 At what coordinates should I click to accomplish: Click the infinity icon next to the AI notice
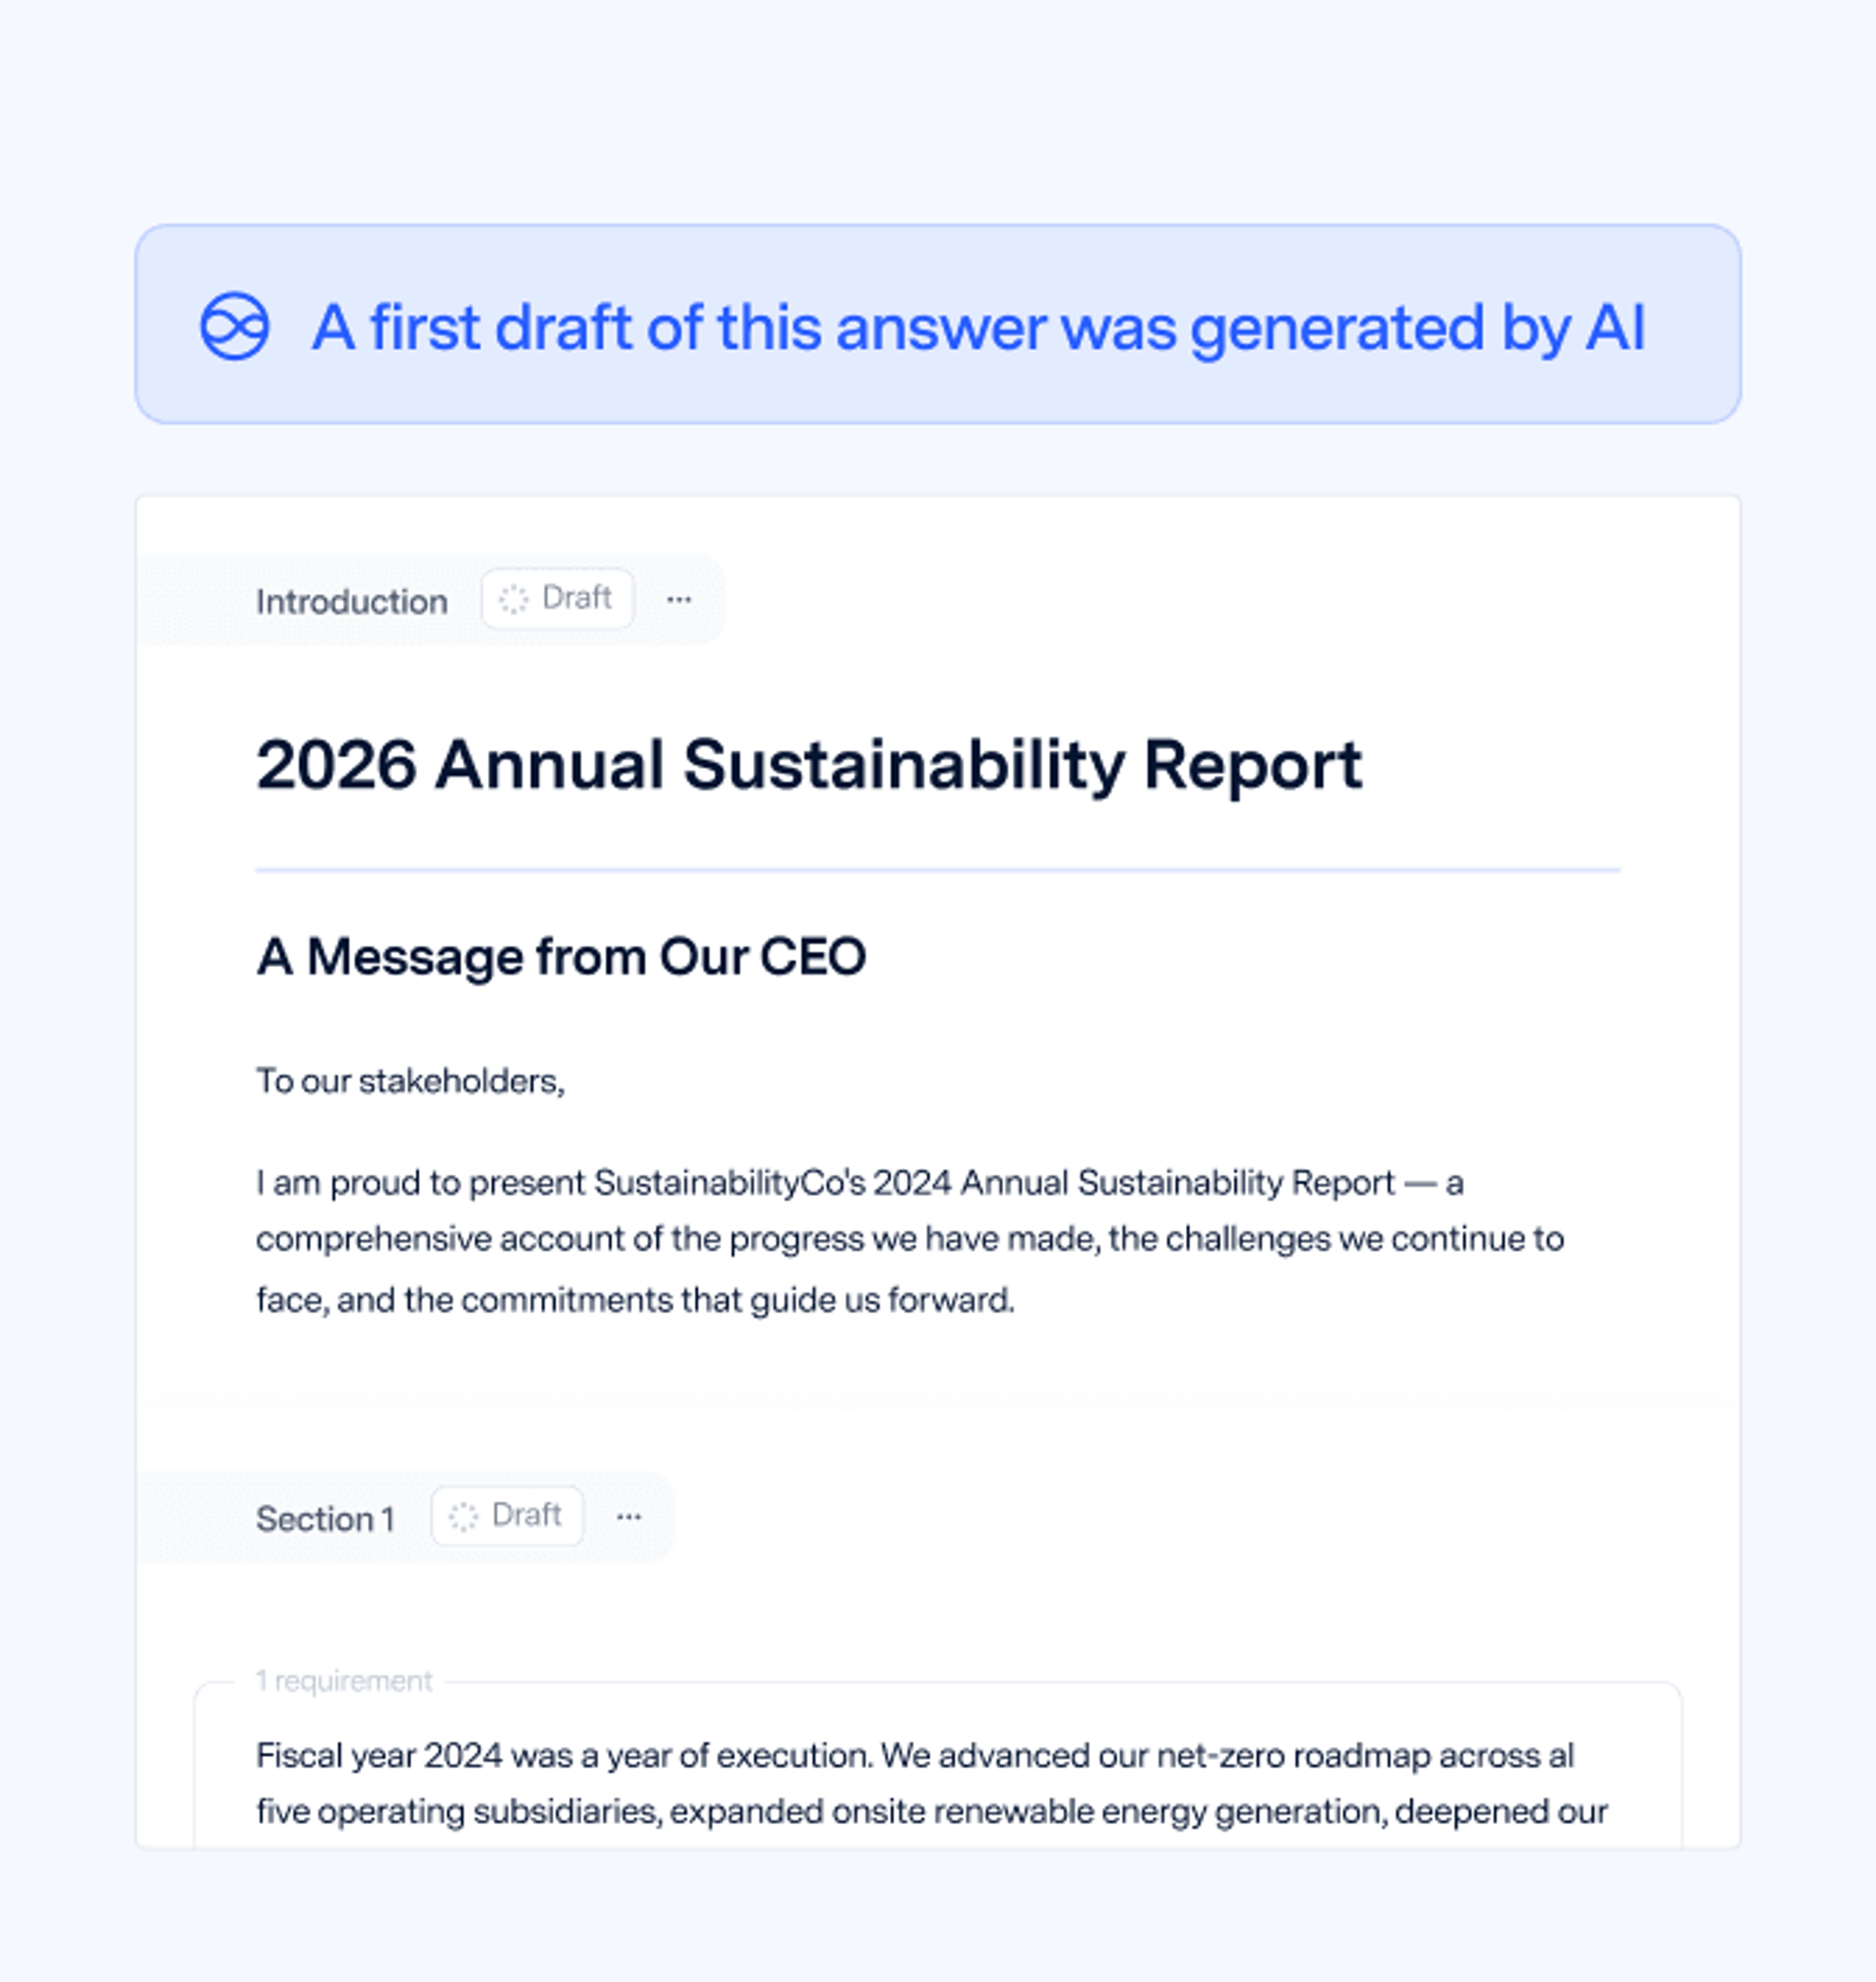click(x=237, y=326)
